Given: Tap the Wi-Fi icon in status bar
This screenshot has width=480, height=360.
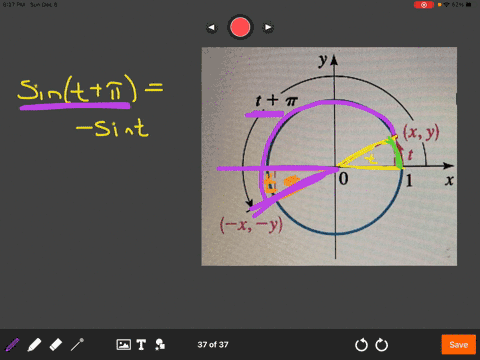Looking at the screenshot, I should point(447,5).
